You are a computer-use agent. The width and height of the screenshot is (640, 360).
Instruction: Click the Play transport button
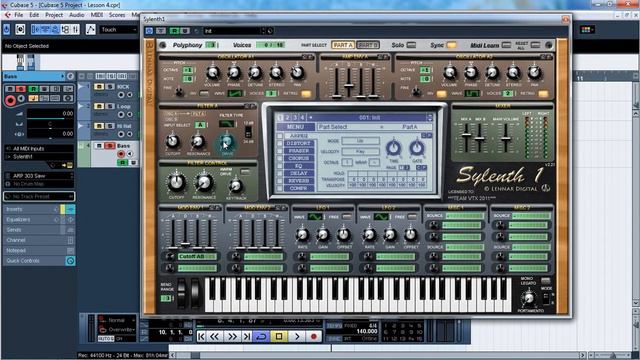pyautogui.click(x=297, y=336)
